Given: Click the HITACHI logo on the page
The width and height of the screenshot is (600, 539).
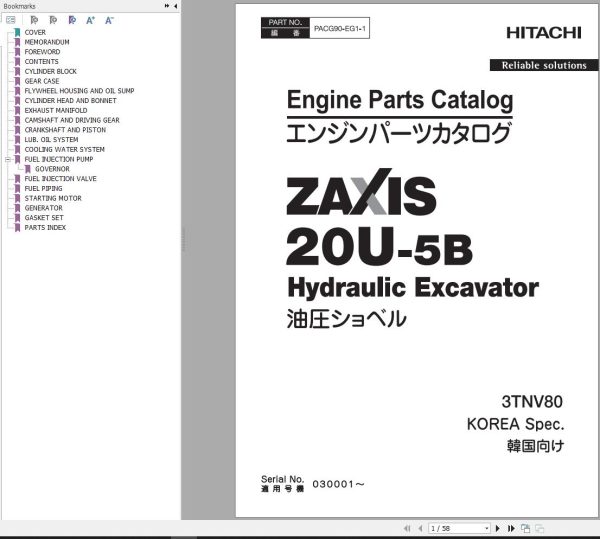Looking at the screenshot, I should 544,33.
